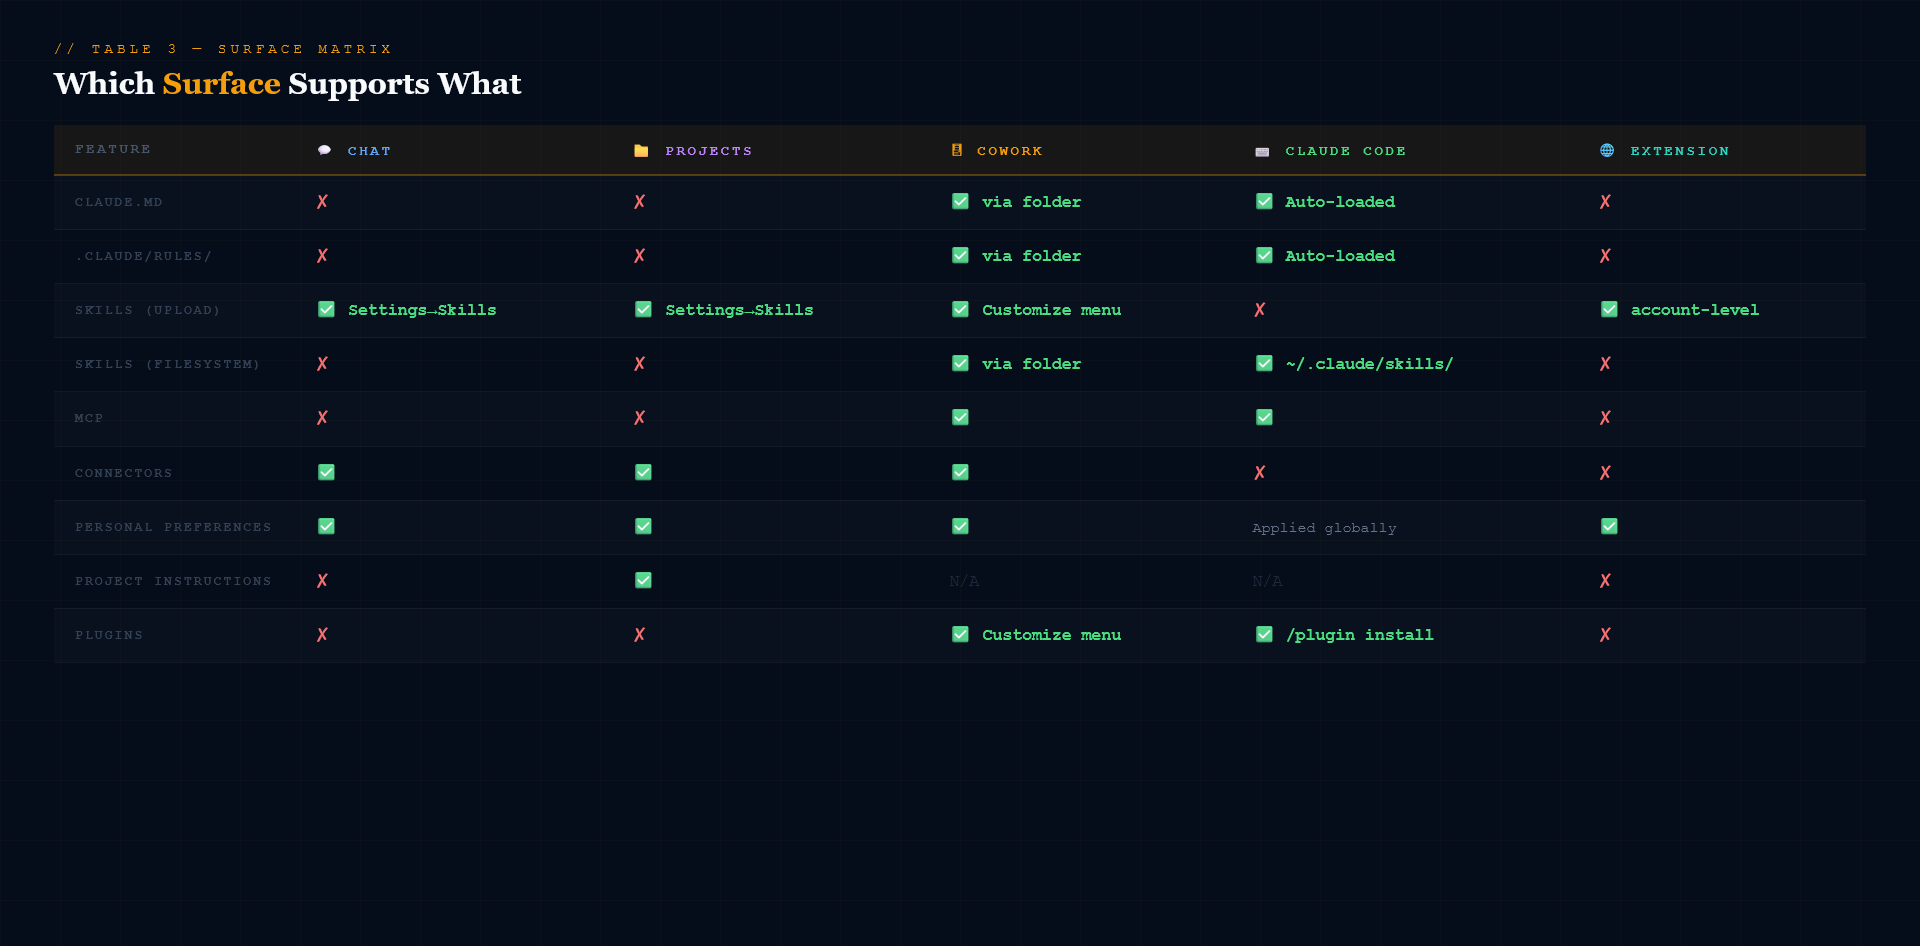Click the Claude Code terminal icon
This screenshot has height=946, width=1920.
click(x=1262, y=152)
